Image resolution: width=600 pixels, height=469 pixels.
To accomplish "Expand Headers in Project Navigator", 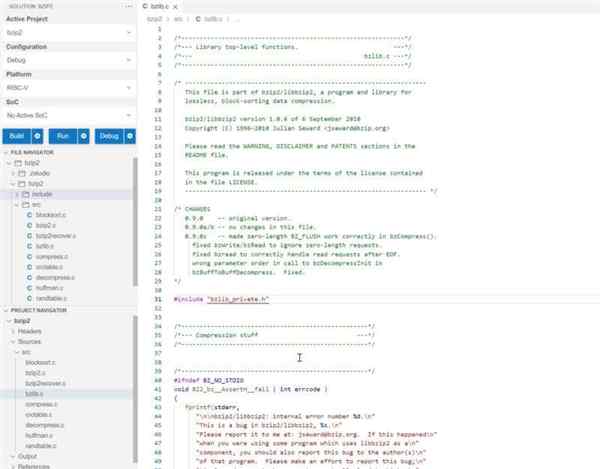I will click(x=13, y=331).
